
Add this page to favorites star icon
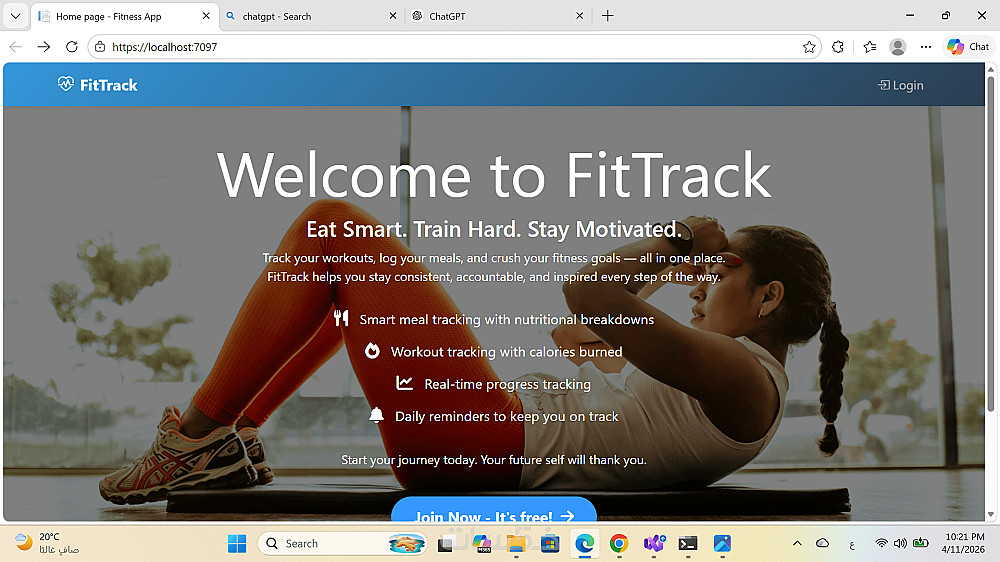(x=809, y=47)
